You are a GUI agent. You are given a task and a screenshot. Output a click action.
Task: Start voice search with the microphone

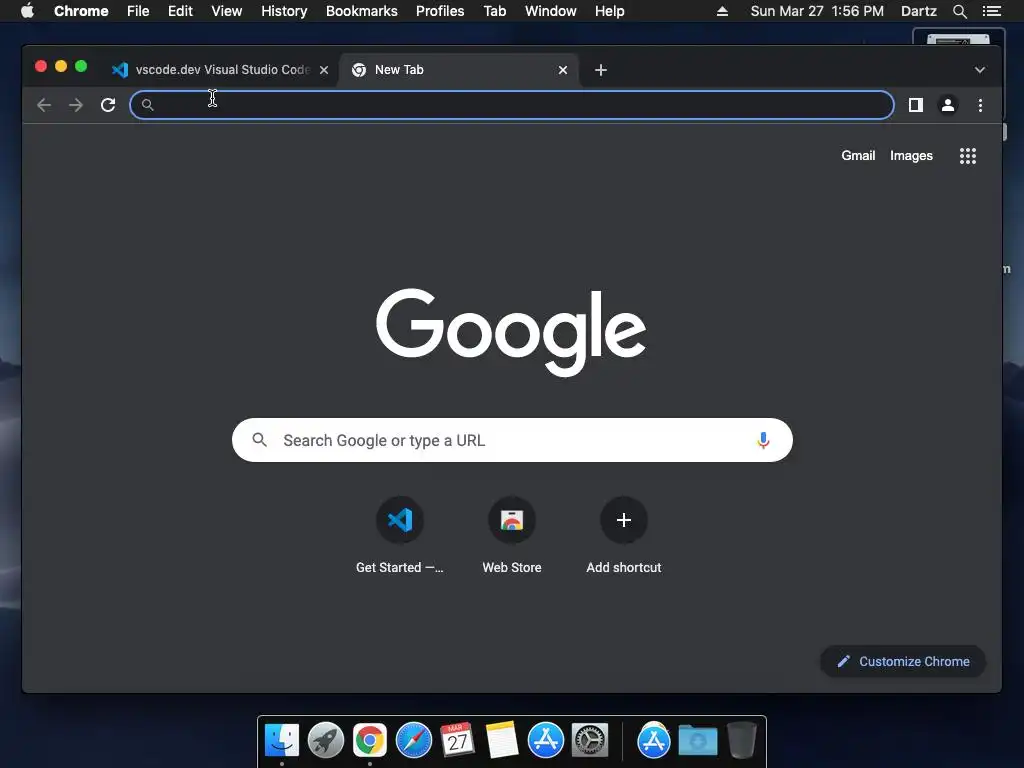[763, 440]
